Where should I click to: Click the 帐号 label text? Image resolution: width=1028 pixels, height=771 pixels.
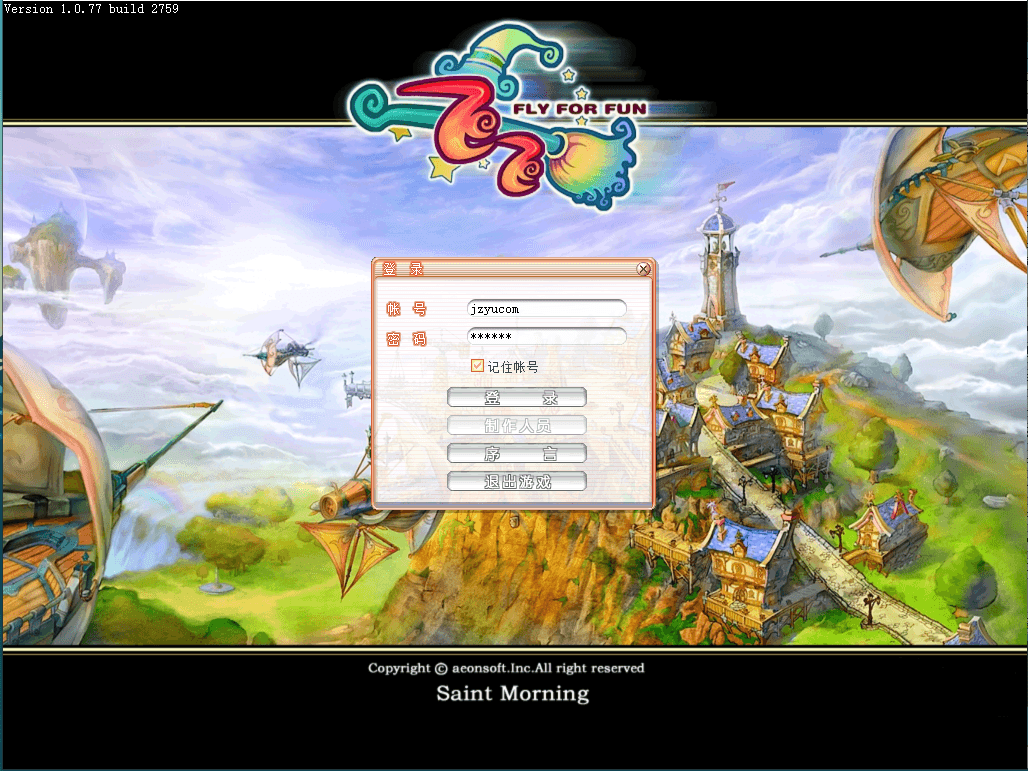tap(406, 310)
